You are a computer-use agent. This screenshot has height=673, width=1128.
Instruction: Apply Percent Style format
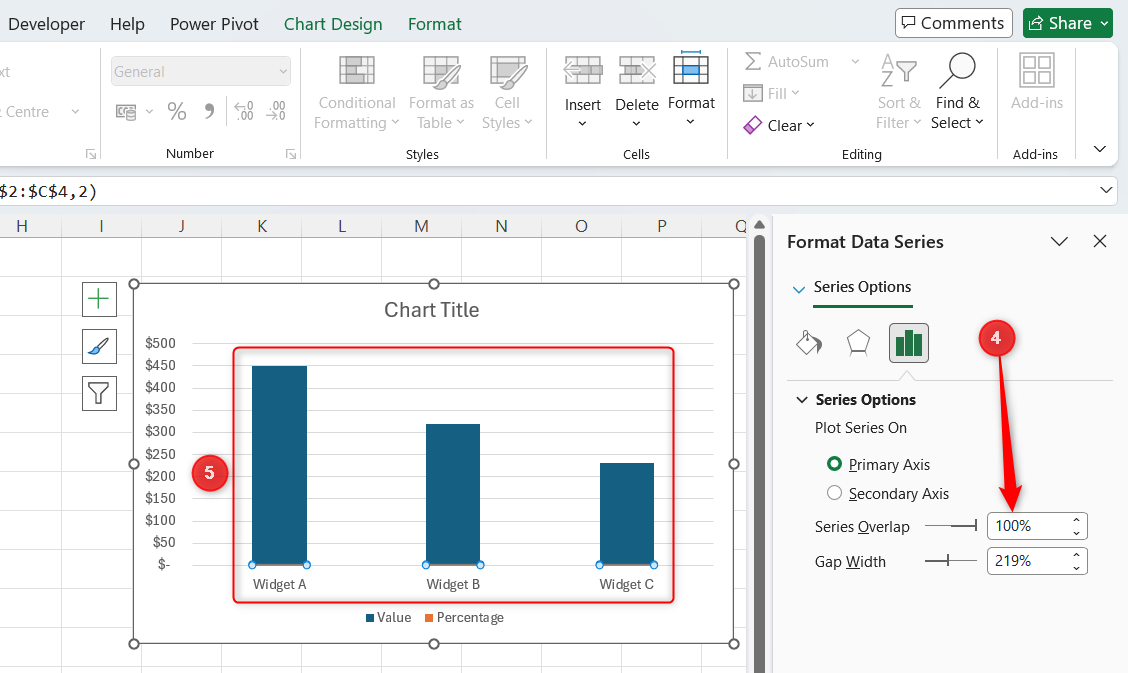click(x=176, y=111)
